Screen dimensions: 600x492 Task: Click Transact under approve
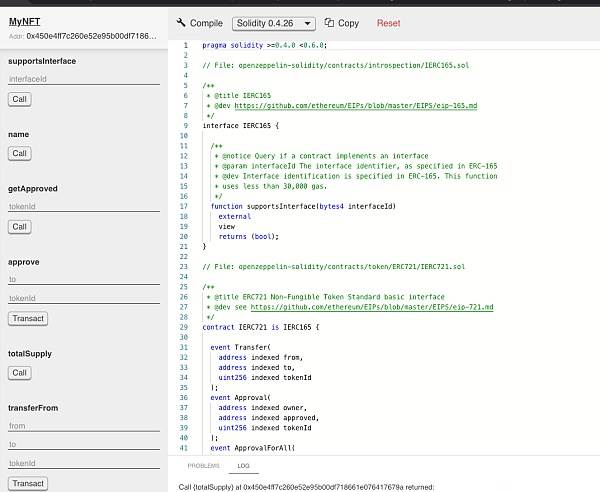pyautogui.click(x=28, y=319)
